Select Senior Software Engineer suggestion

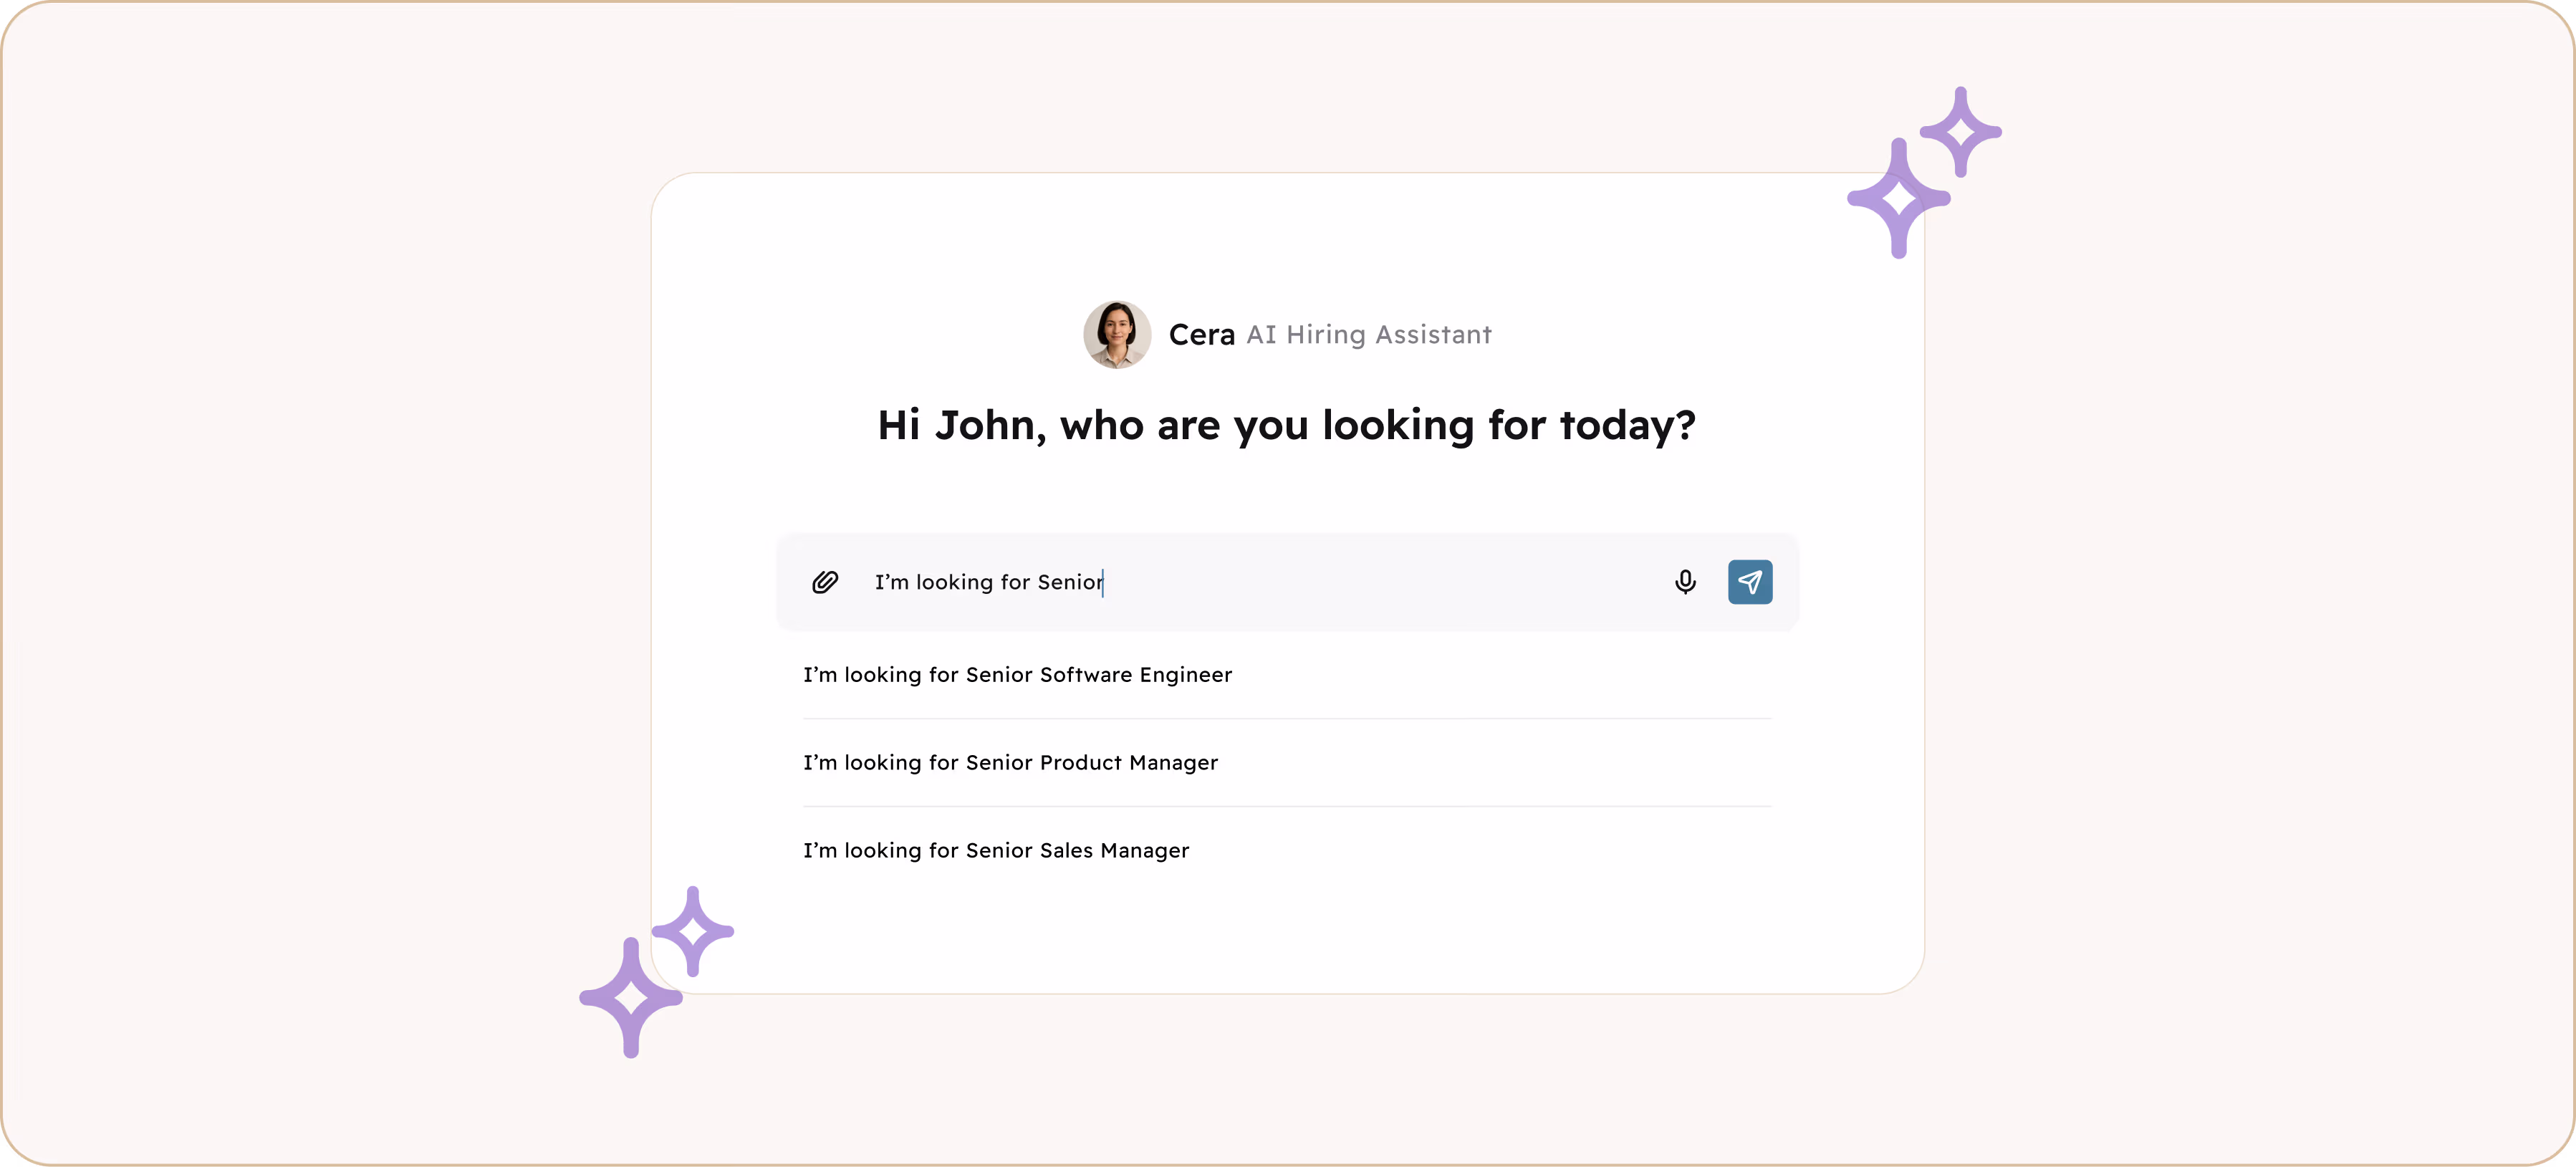pos(1017,675)
